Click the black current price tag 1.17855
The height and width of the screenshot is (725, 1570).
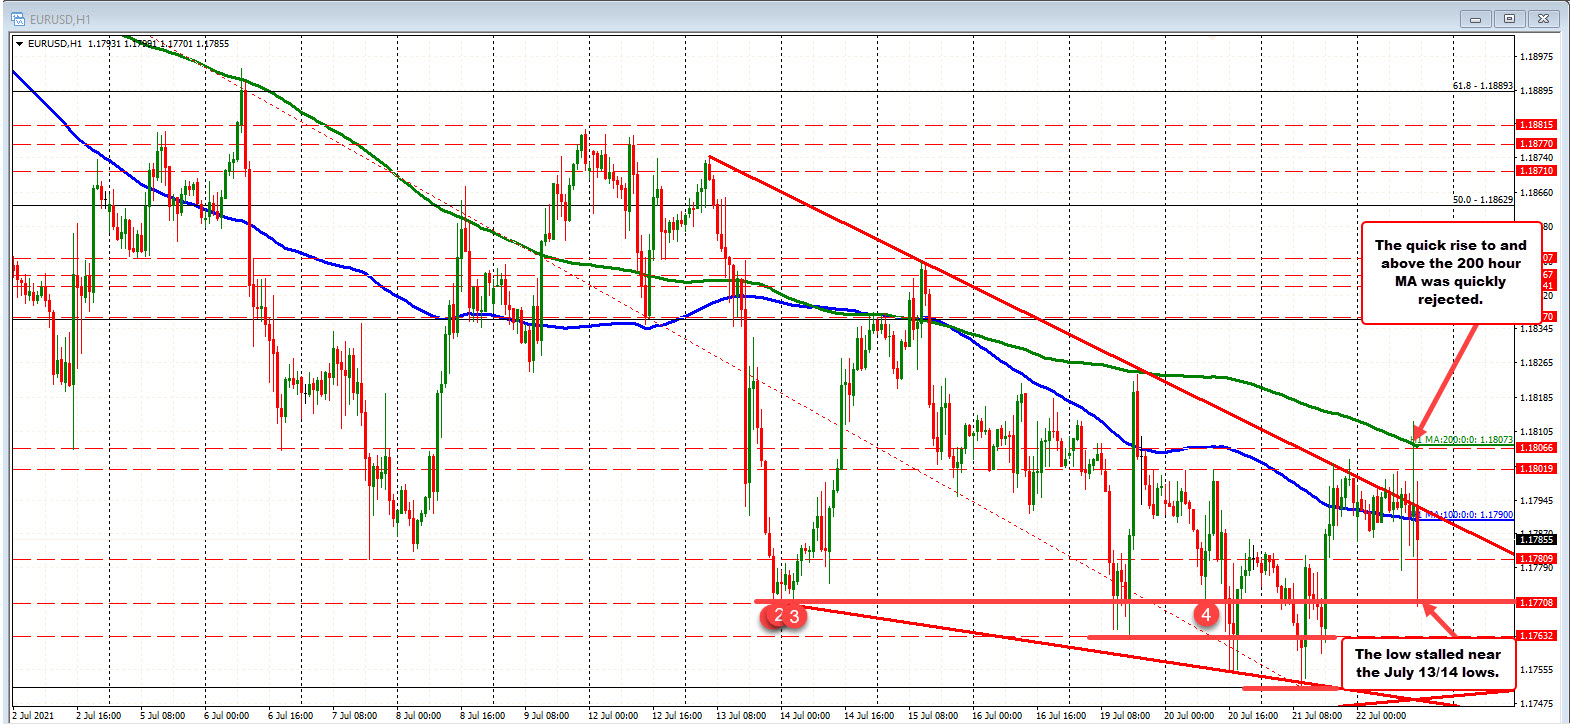click(1537, 540)
